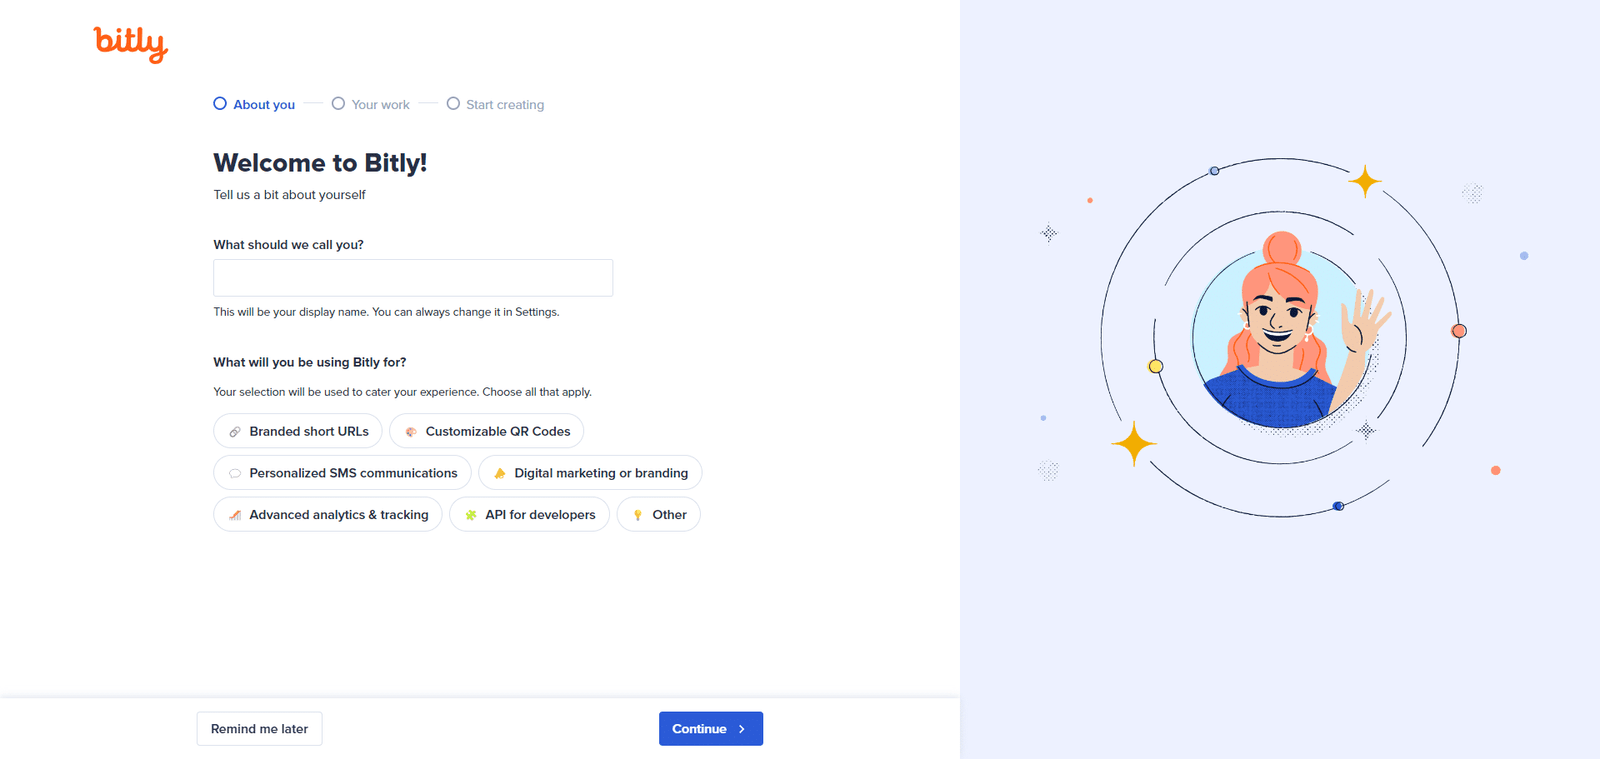Image resolution: width=1600 pixels, height=759 pixels.
Task: Click the megaphone icon on Digital marketing
Action: point(500,474)
